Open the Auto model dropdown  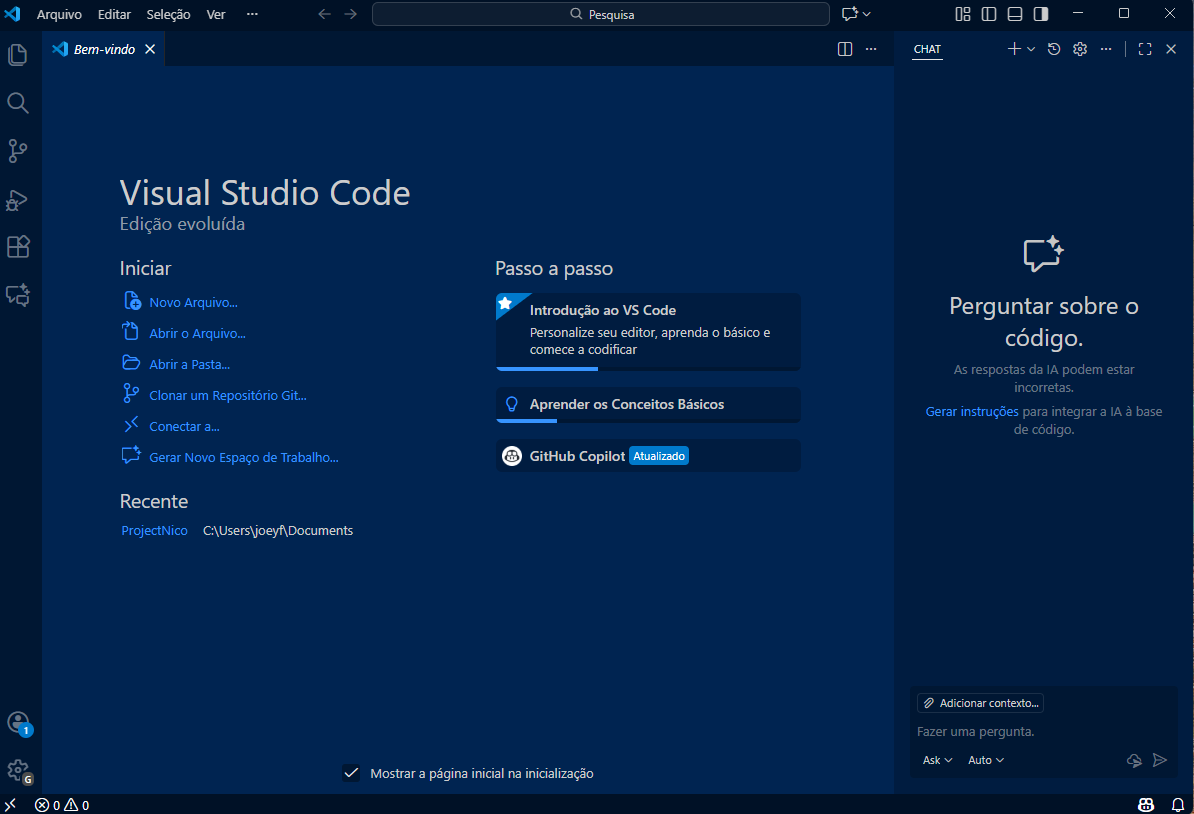985,760
